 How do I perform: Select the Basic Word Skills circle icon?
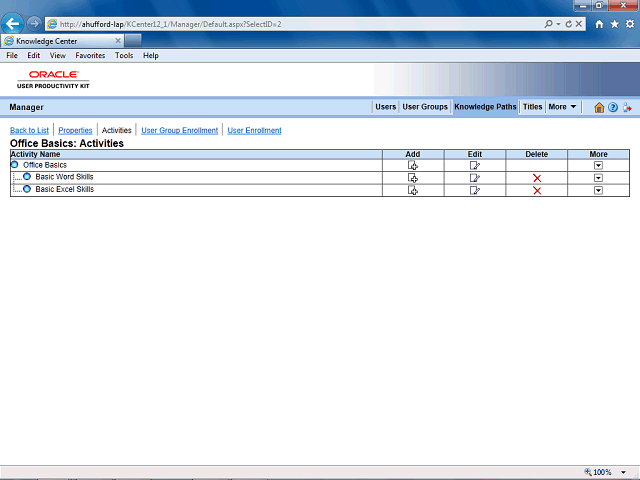(x=27, y=177)
